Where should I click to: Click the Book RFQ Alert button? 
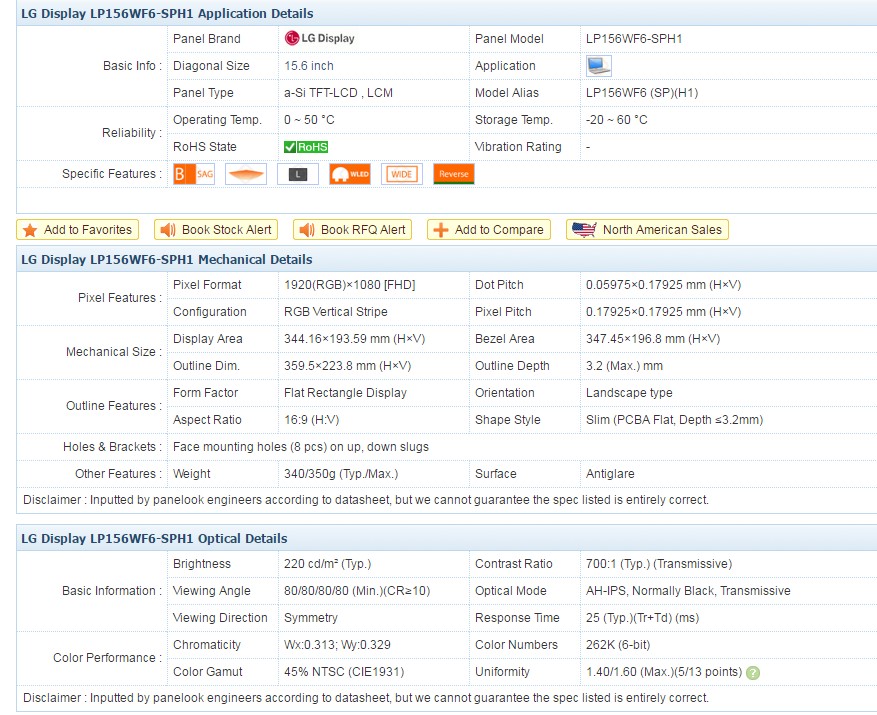coord(352,229)
